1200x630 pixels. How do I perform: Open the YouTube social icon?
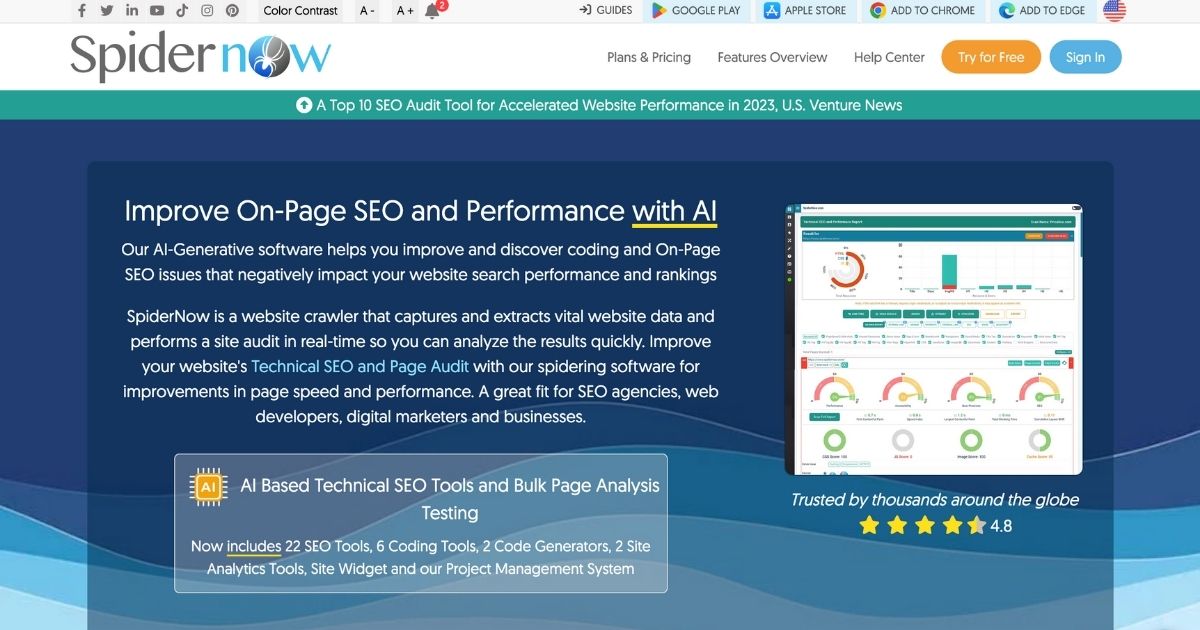(x=157, y=11)
